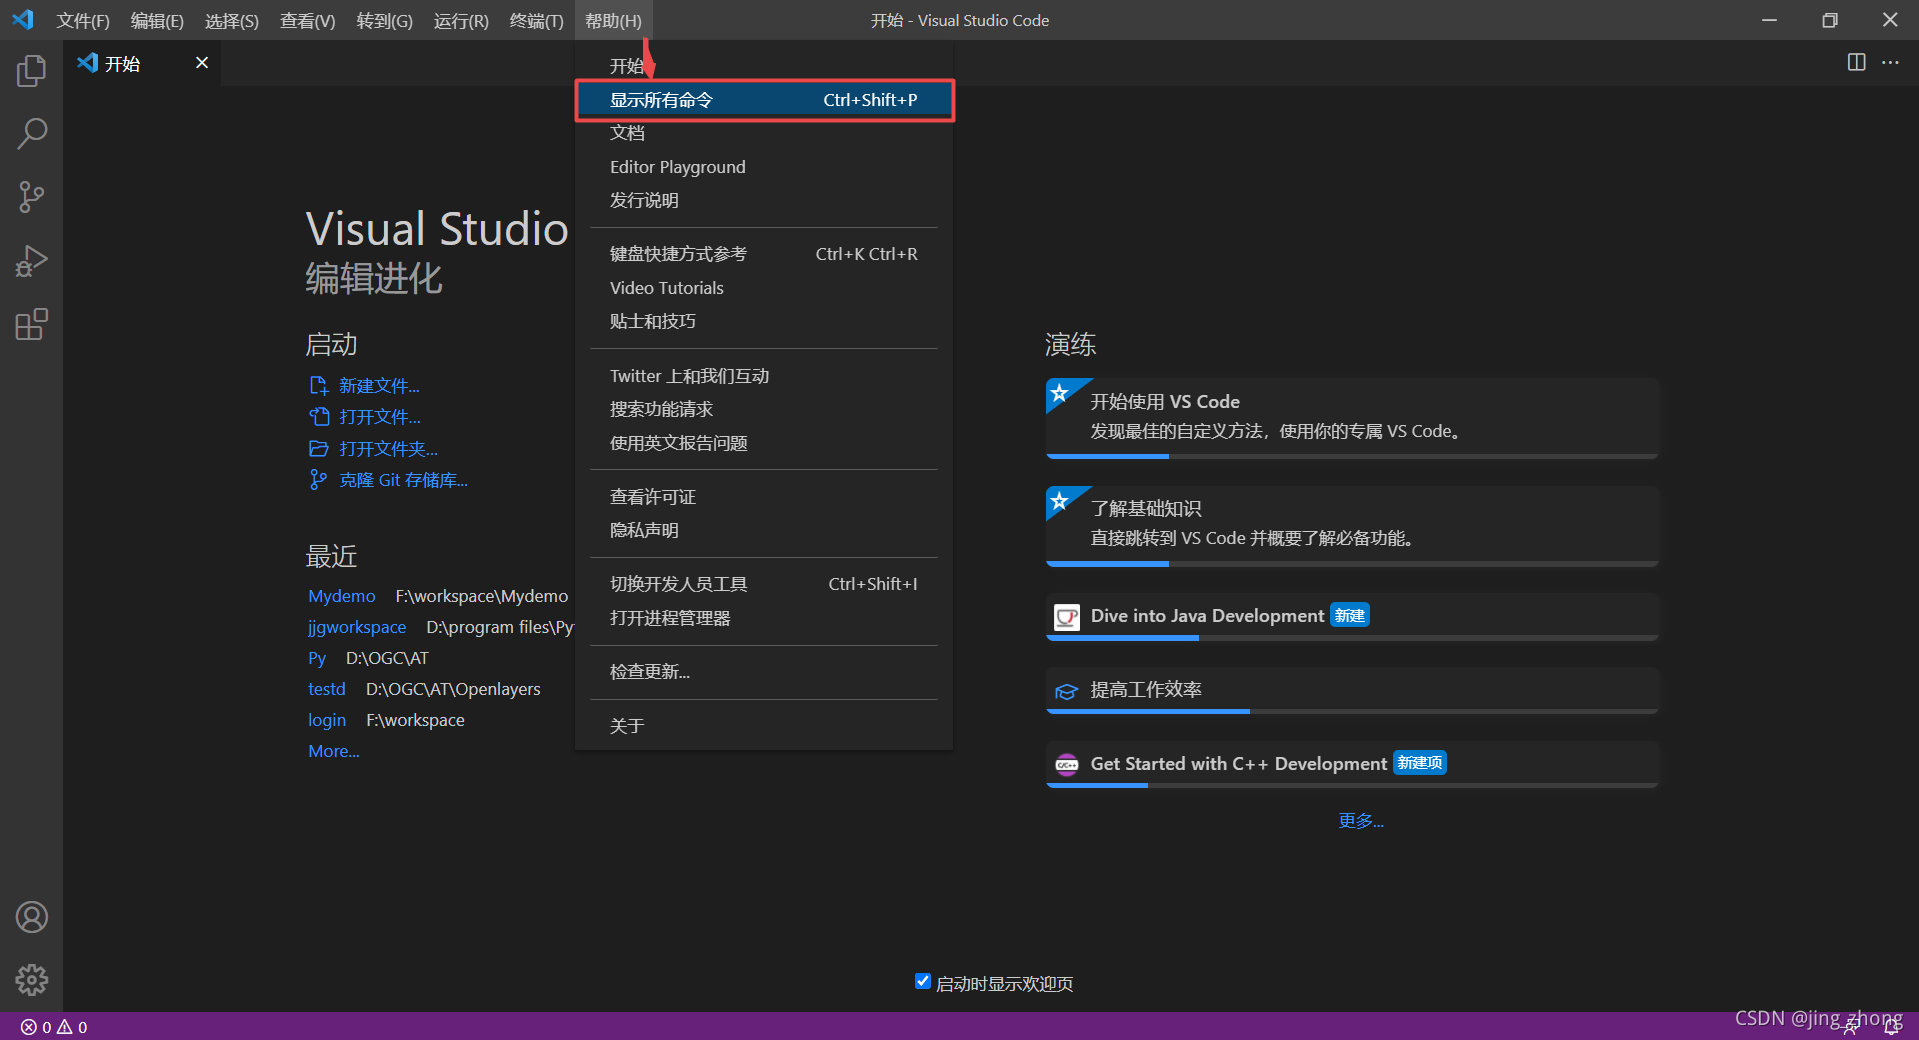Click the folder icon beside 打开文件夹

[319, 449]
